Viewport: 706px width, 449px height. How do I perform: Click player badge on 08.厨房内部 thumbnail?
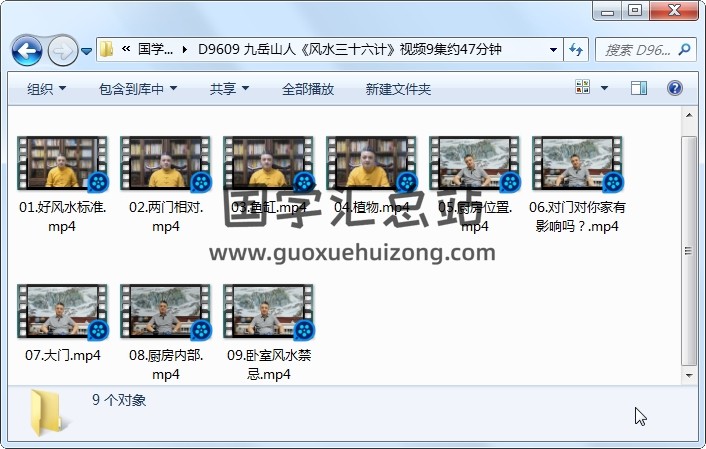click(201, 331)
